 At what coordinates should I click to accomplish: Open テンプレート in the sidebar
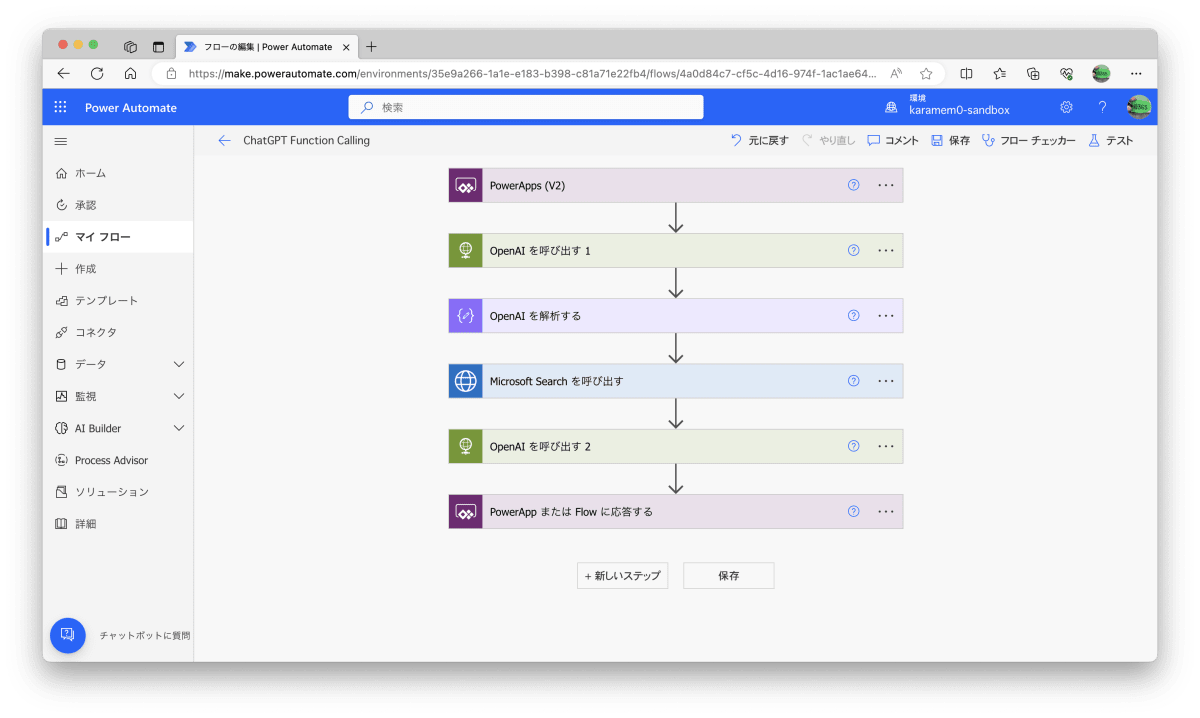coord(118,300)
